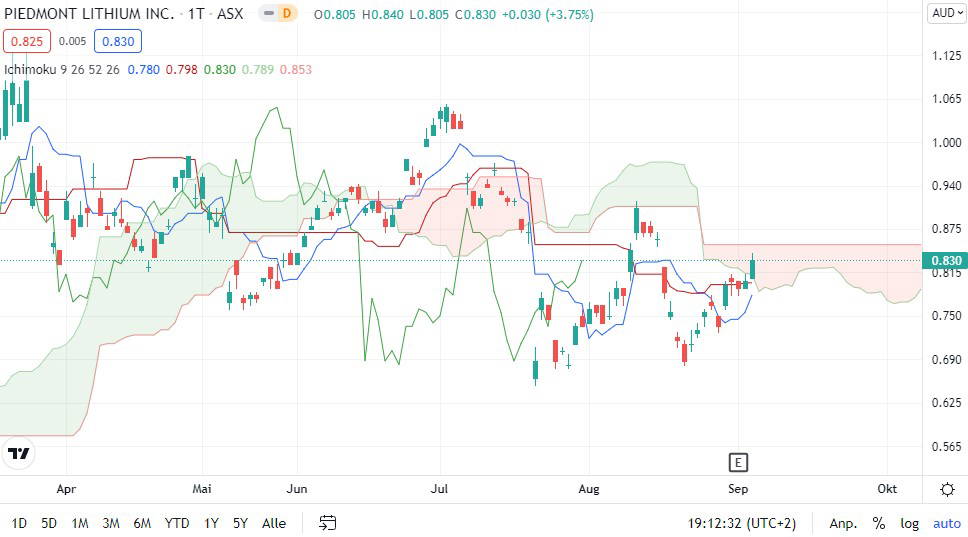Image resolution: width=968 pixels, height=537 pixels.
Task: Toggle the Anp. adjusted data option
Action: click(843, 523)
